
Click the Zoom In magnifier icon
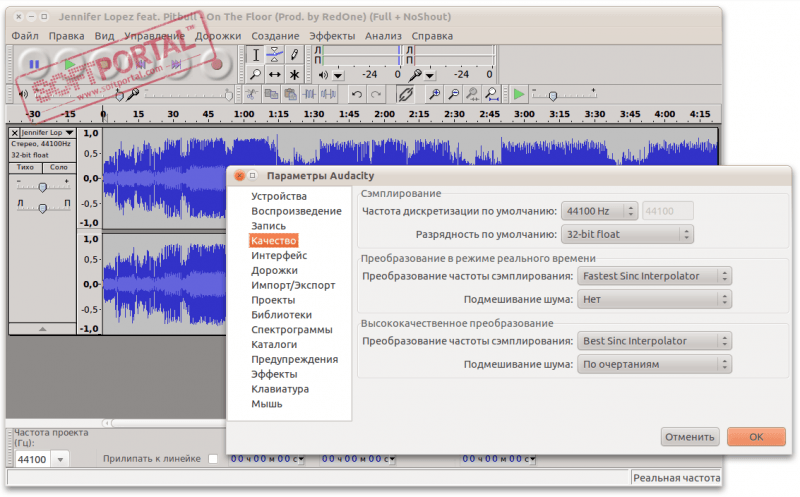(435, 94)
